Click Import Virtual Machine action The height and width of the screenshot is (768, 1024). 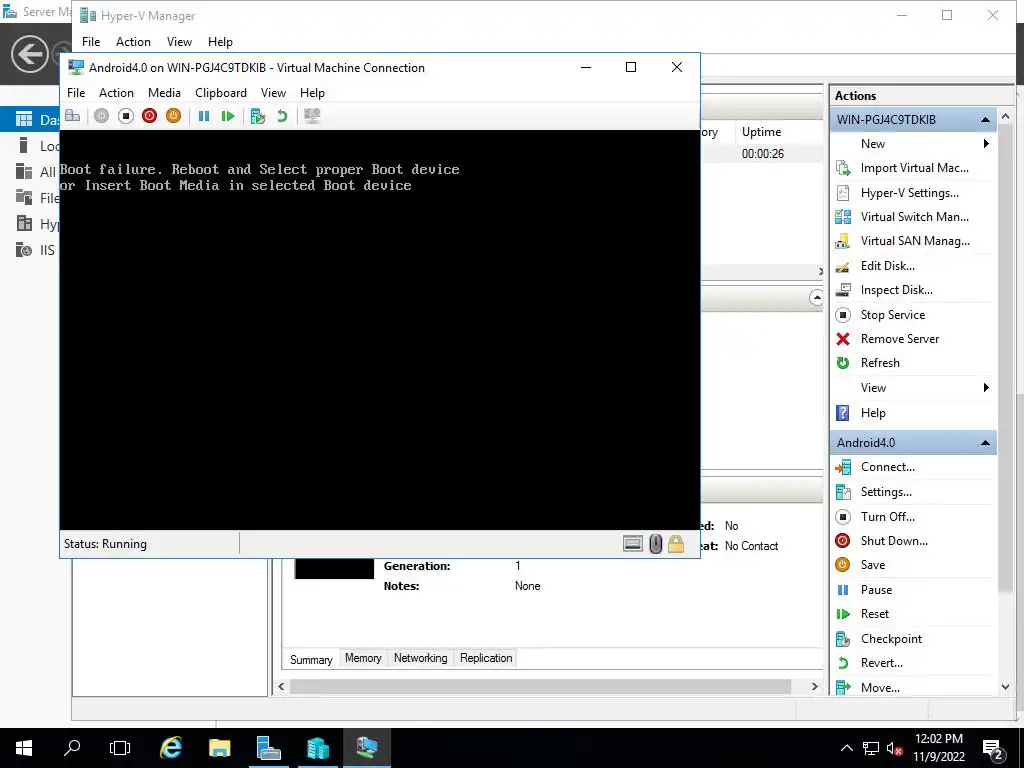tap(912, 168)
